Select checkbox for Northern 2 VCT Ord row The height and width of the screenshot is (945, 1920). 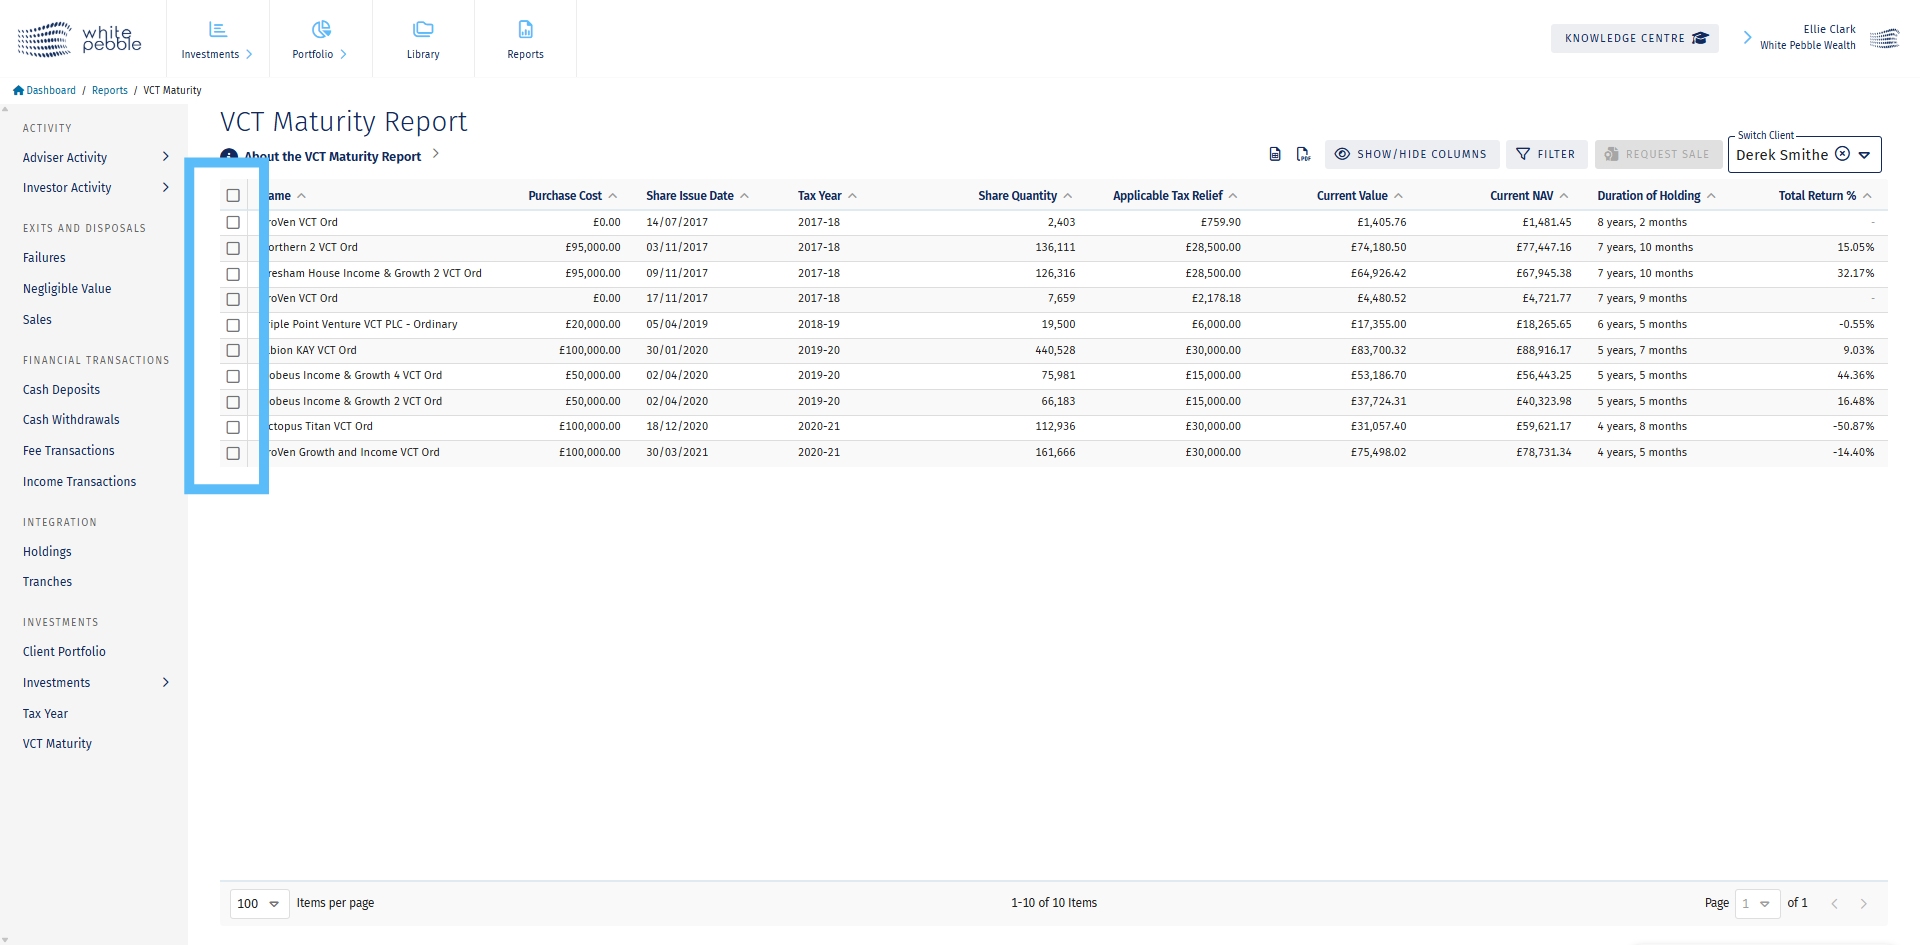click(233, 248)
